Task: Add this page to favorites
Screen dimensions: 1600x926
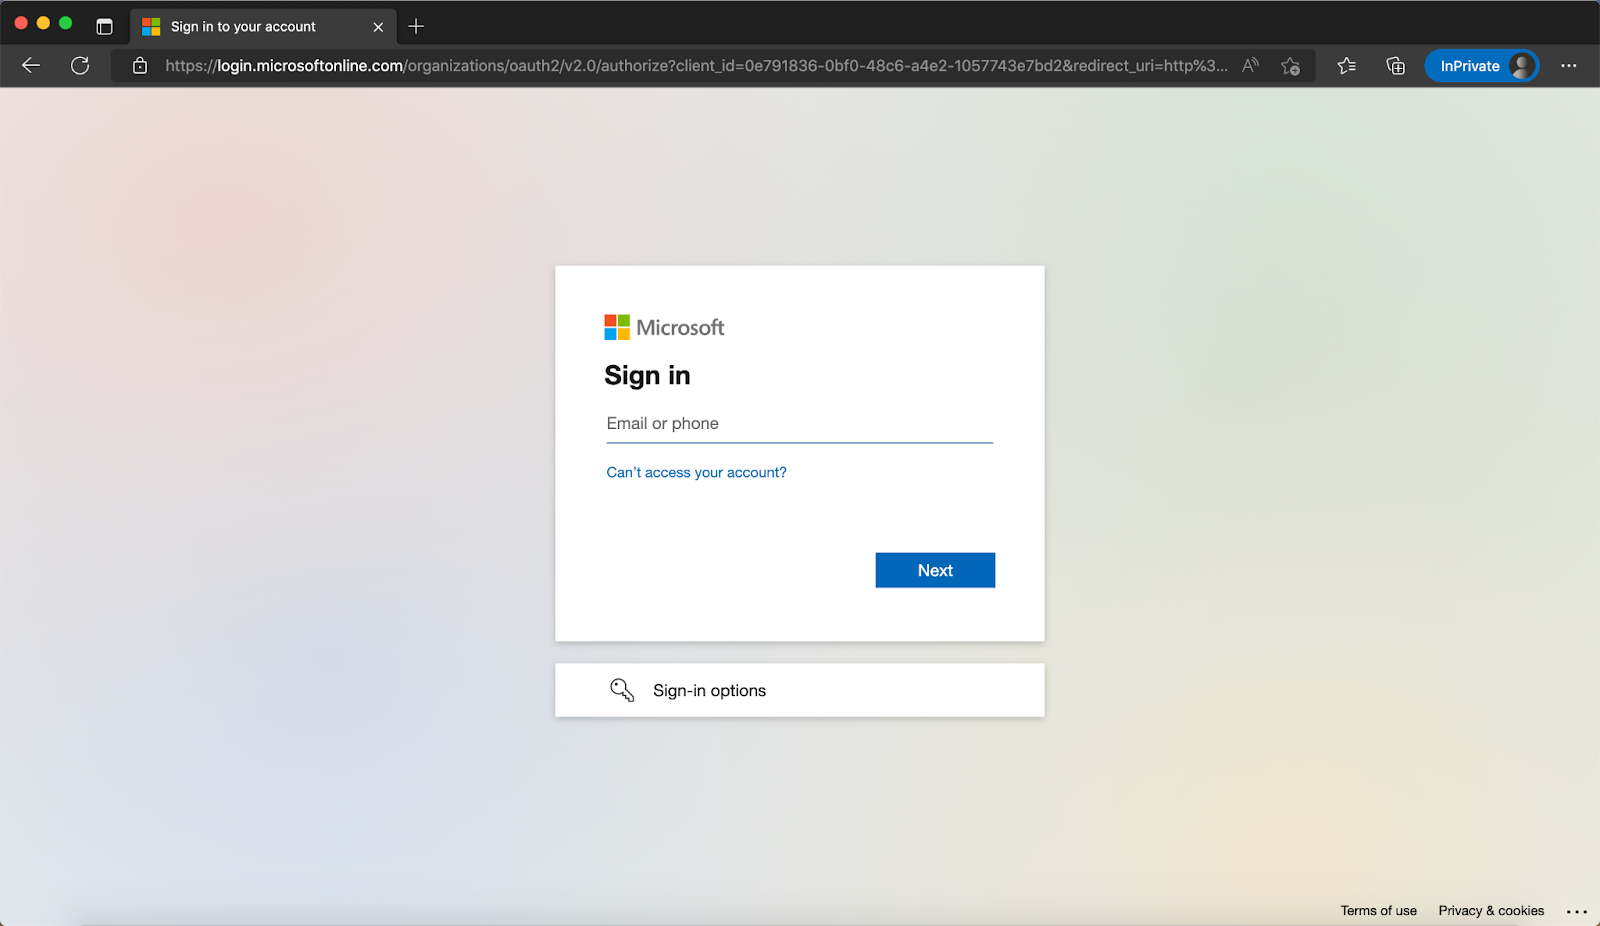Action: [1290, 66]
